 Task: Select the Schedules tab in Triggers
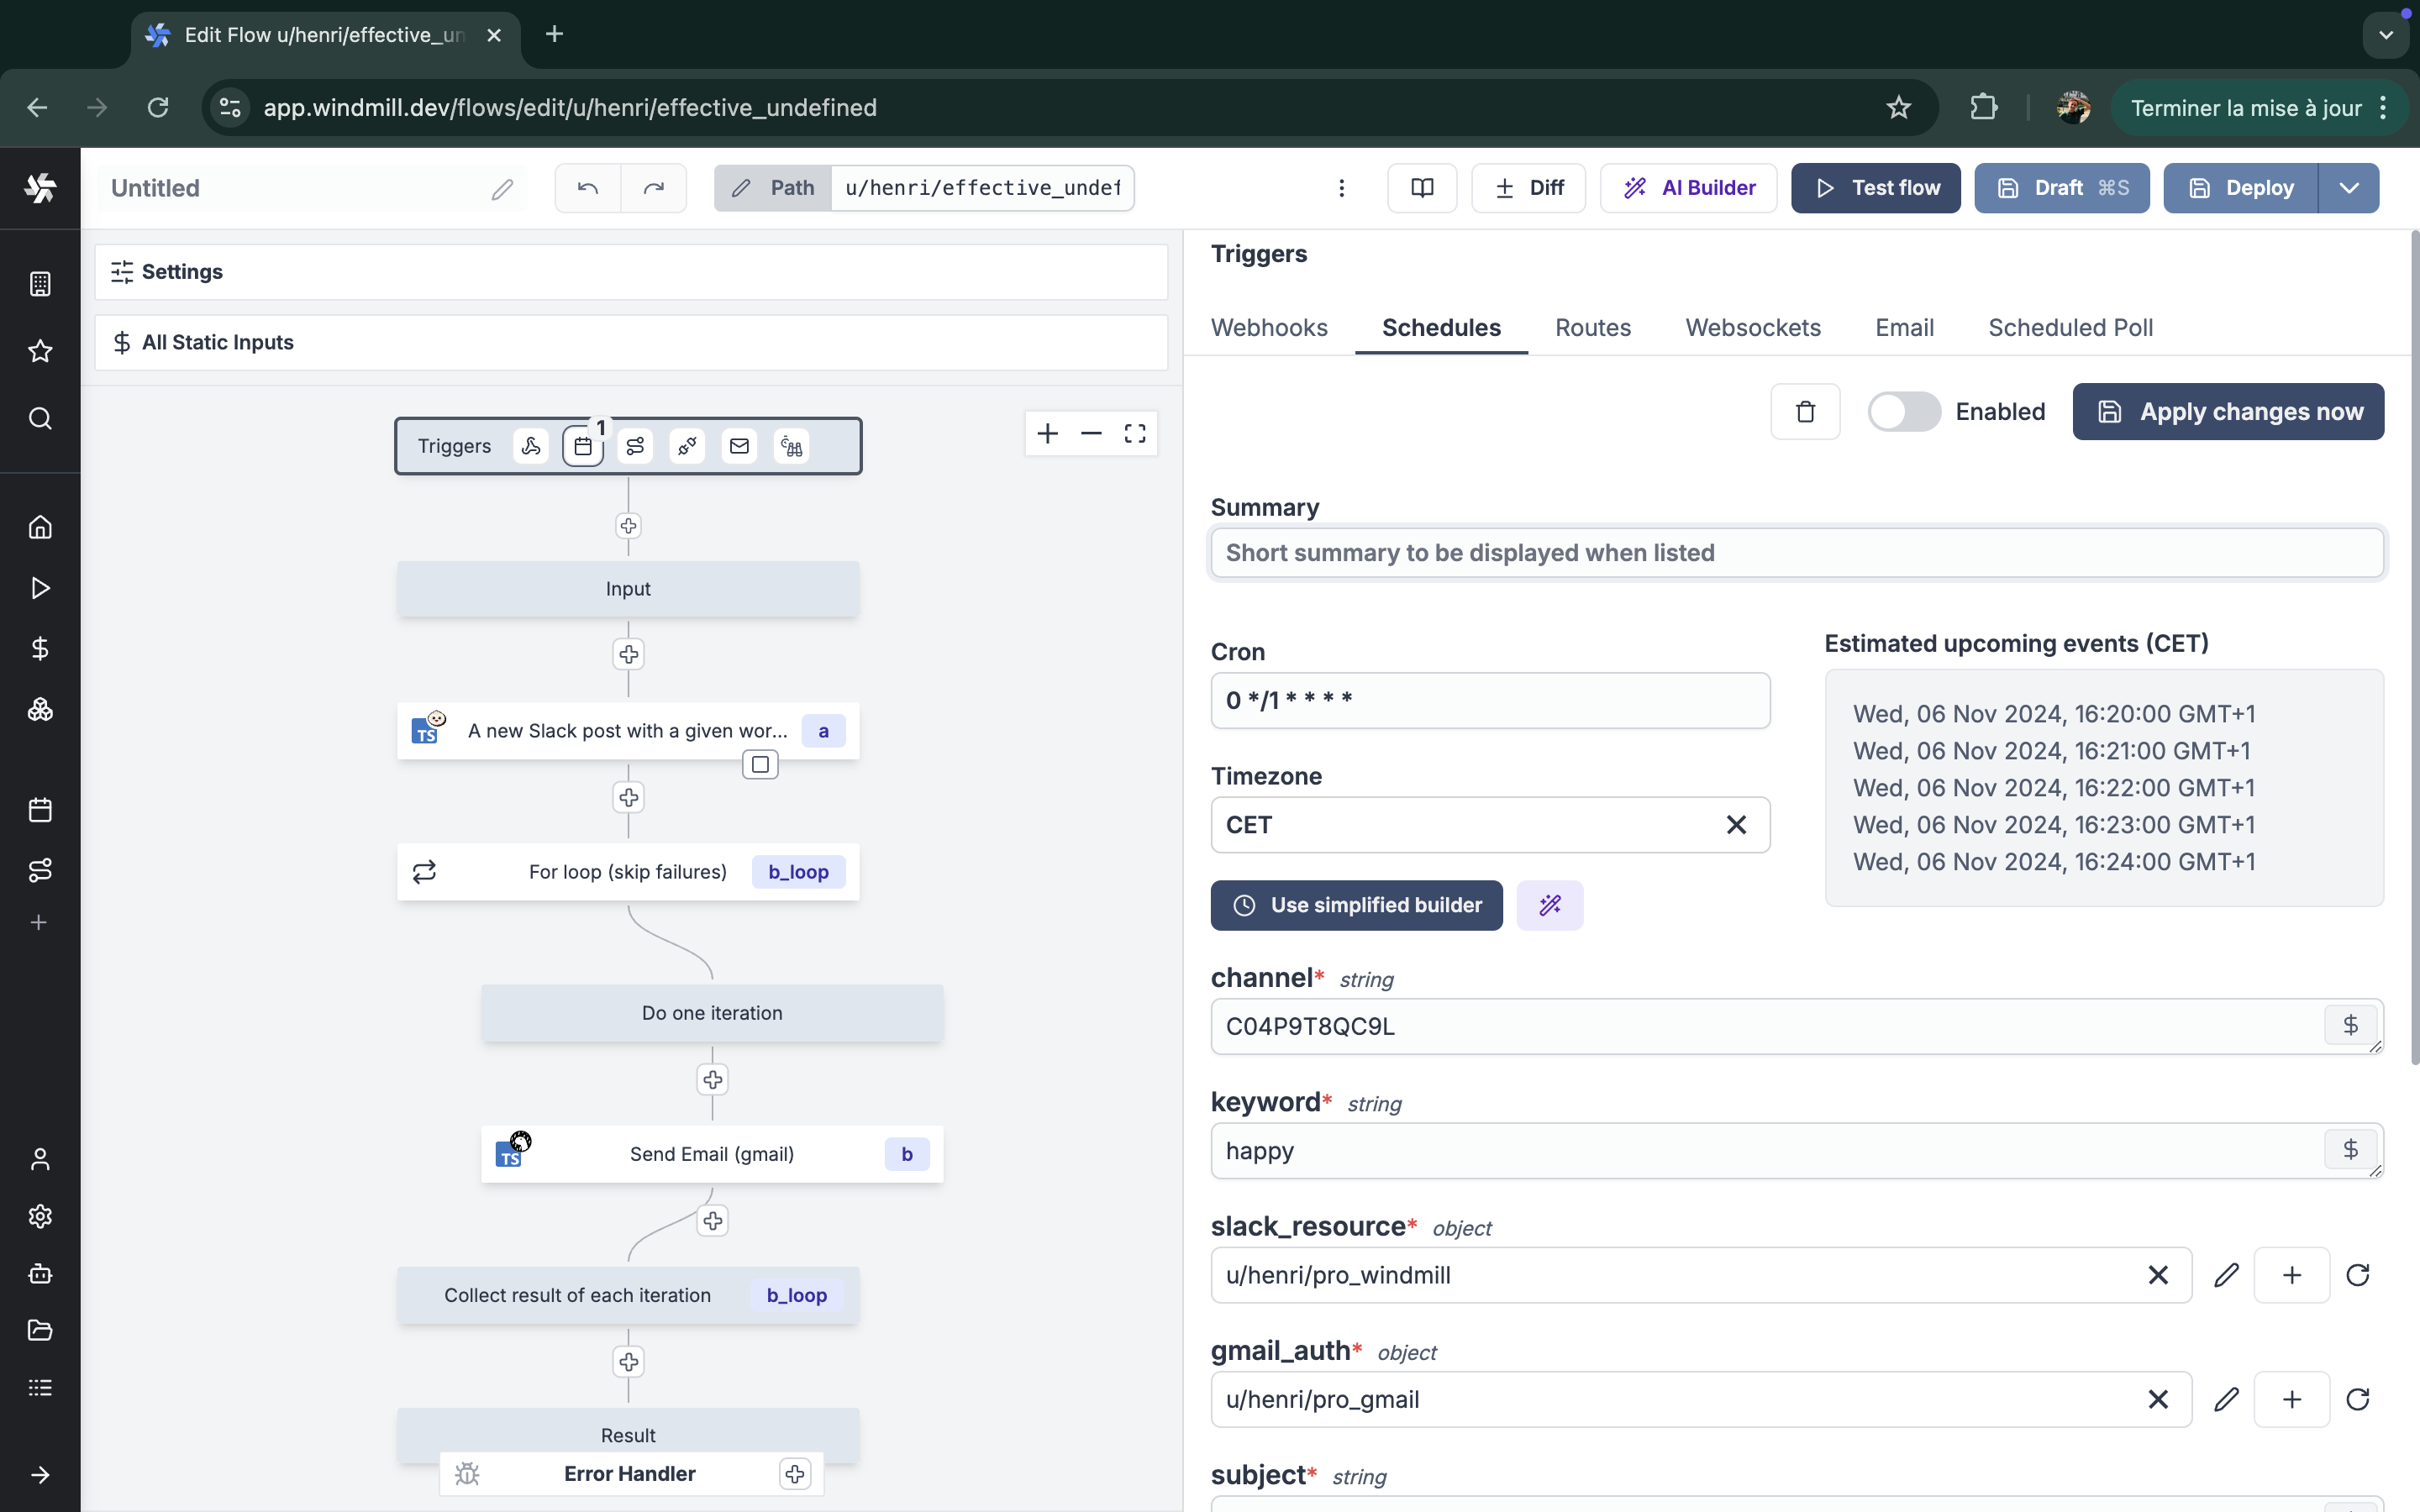pyautogui.click(x=1439, y=328)
